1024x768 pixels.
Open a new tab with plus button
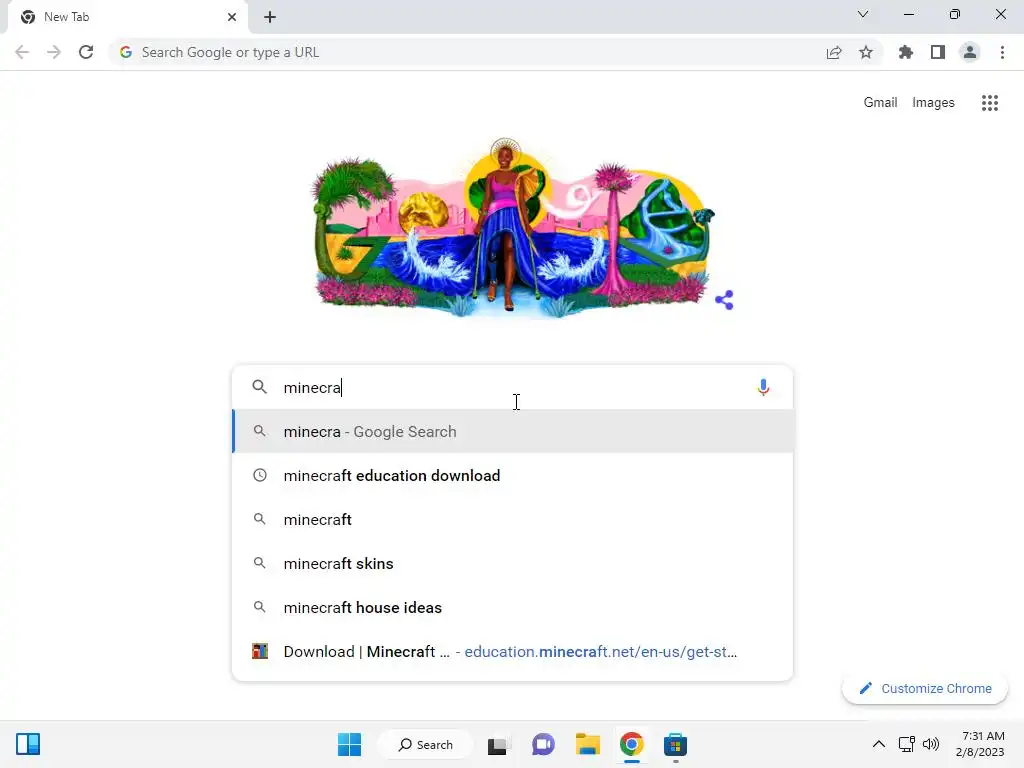click(x=270, y=17)
